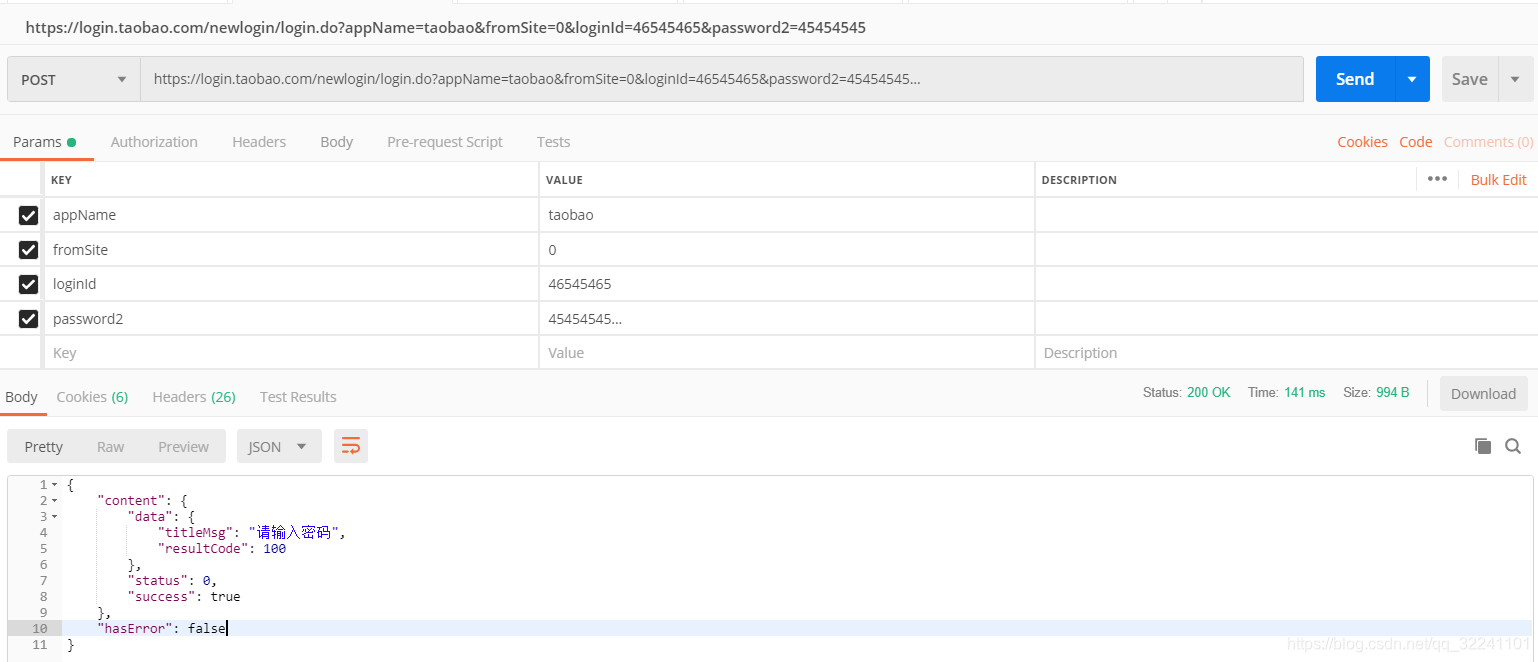Click the value 45454545... cell
This screenshot has width=1538, height=662.
[x=787, y=319]
